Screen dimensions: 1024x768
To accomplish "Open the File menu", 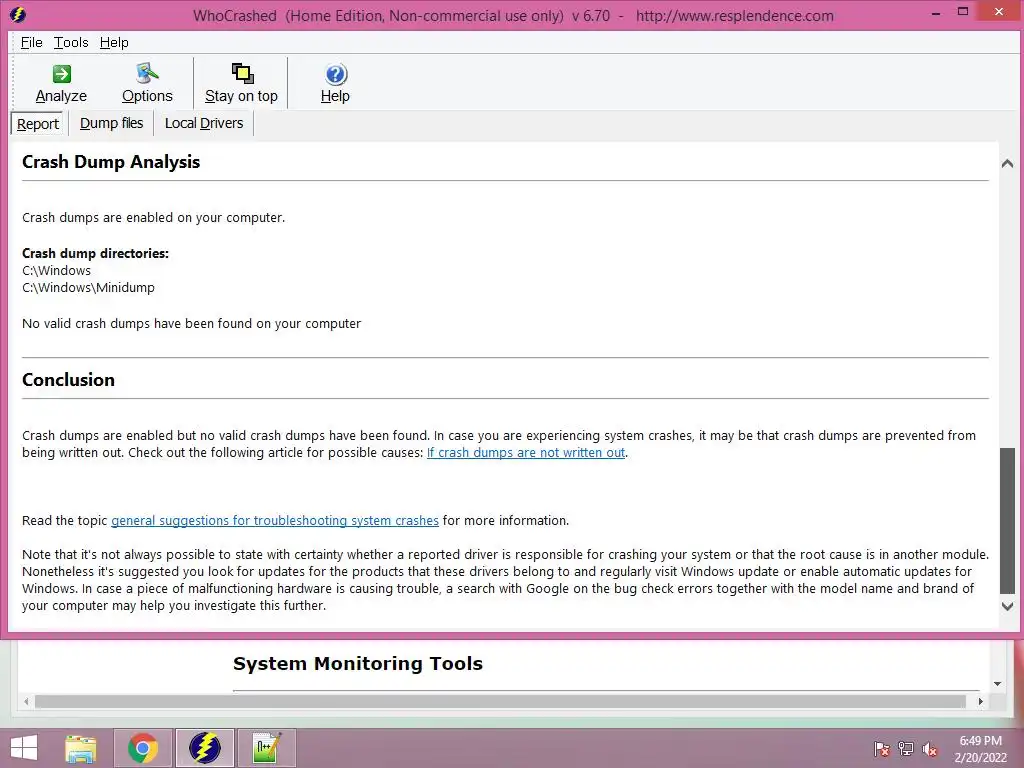I will coord(31,42).
